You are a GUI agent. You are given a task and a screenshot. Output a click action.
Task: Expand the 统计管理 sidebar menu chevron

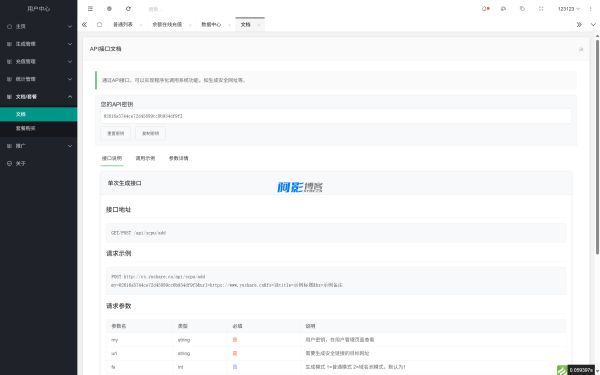pos(70,79)
